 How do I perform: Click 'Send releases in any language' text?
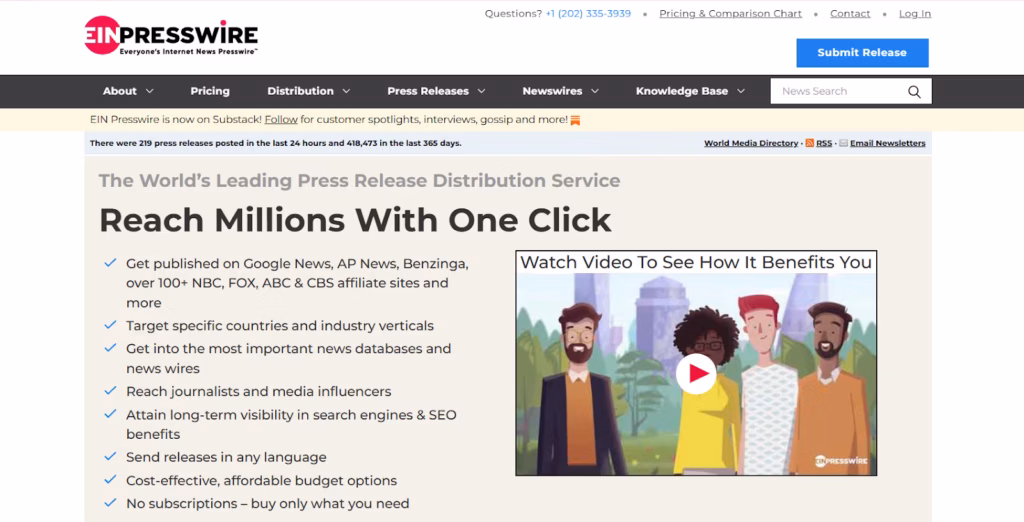[226, 457]
